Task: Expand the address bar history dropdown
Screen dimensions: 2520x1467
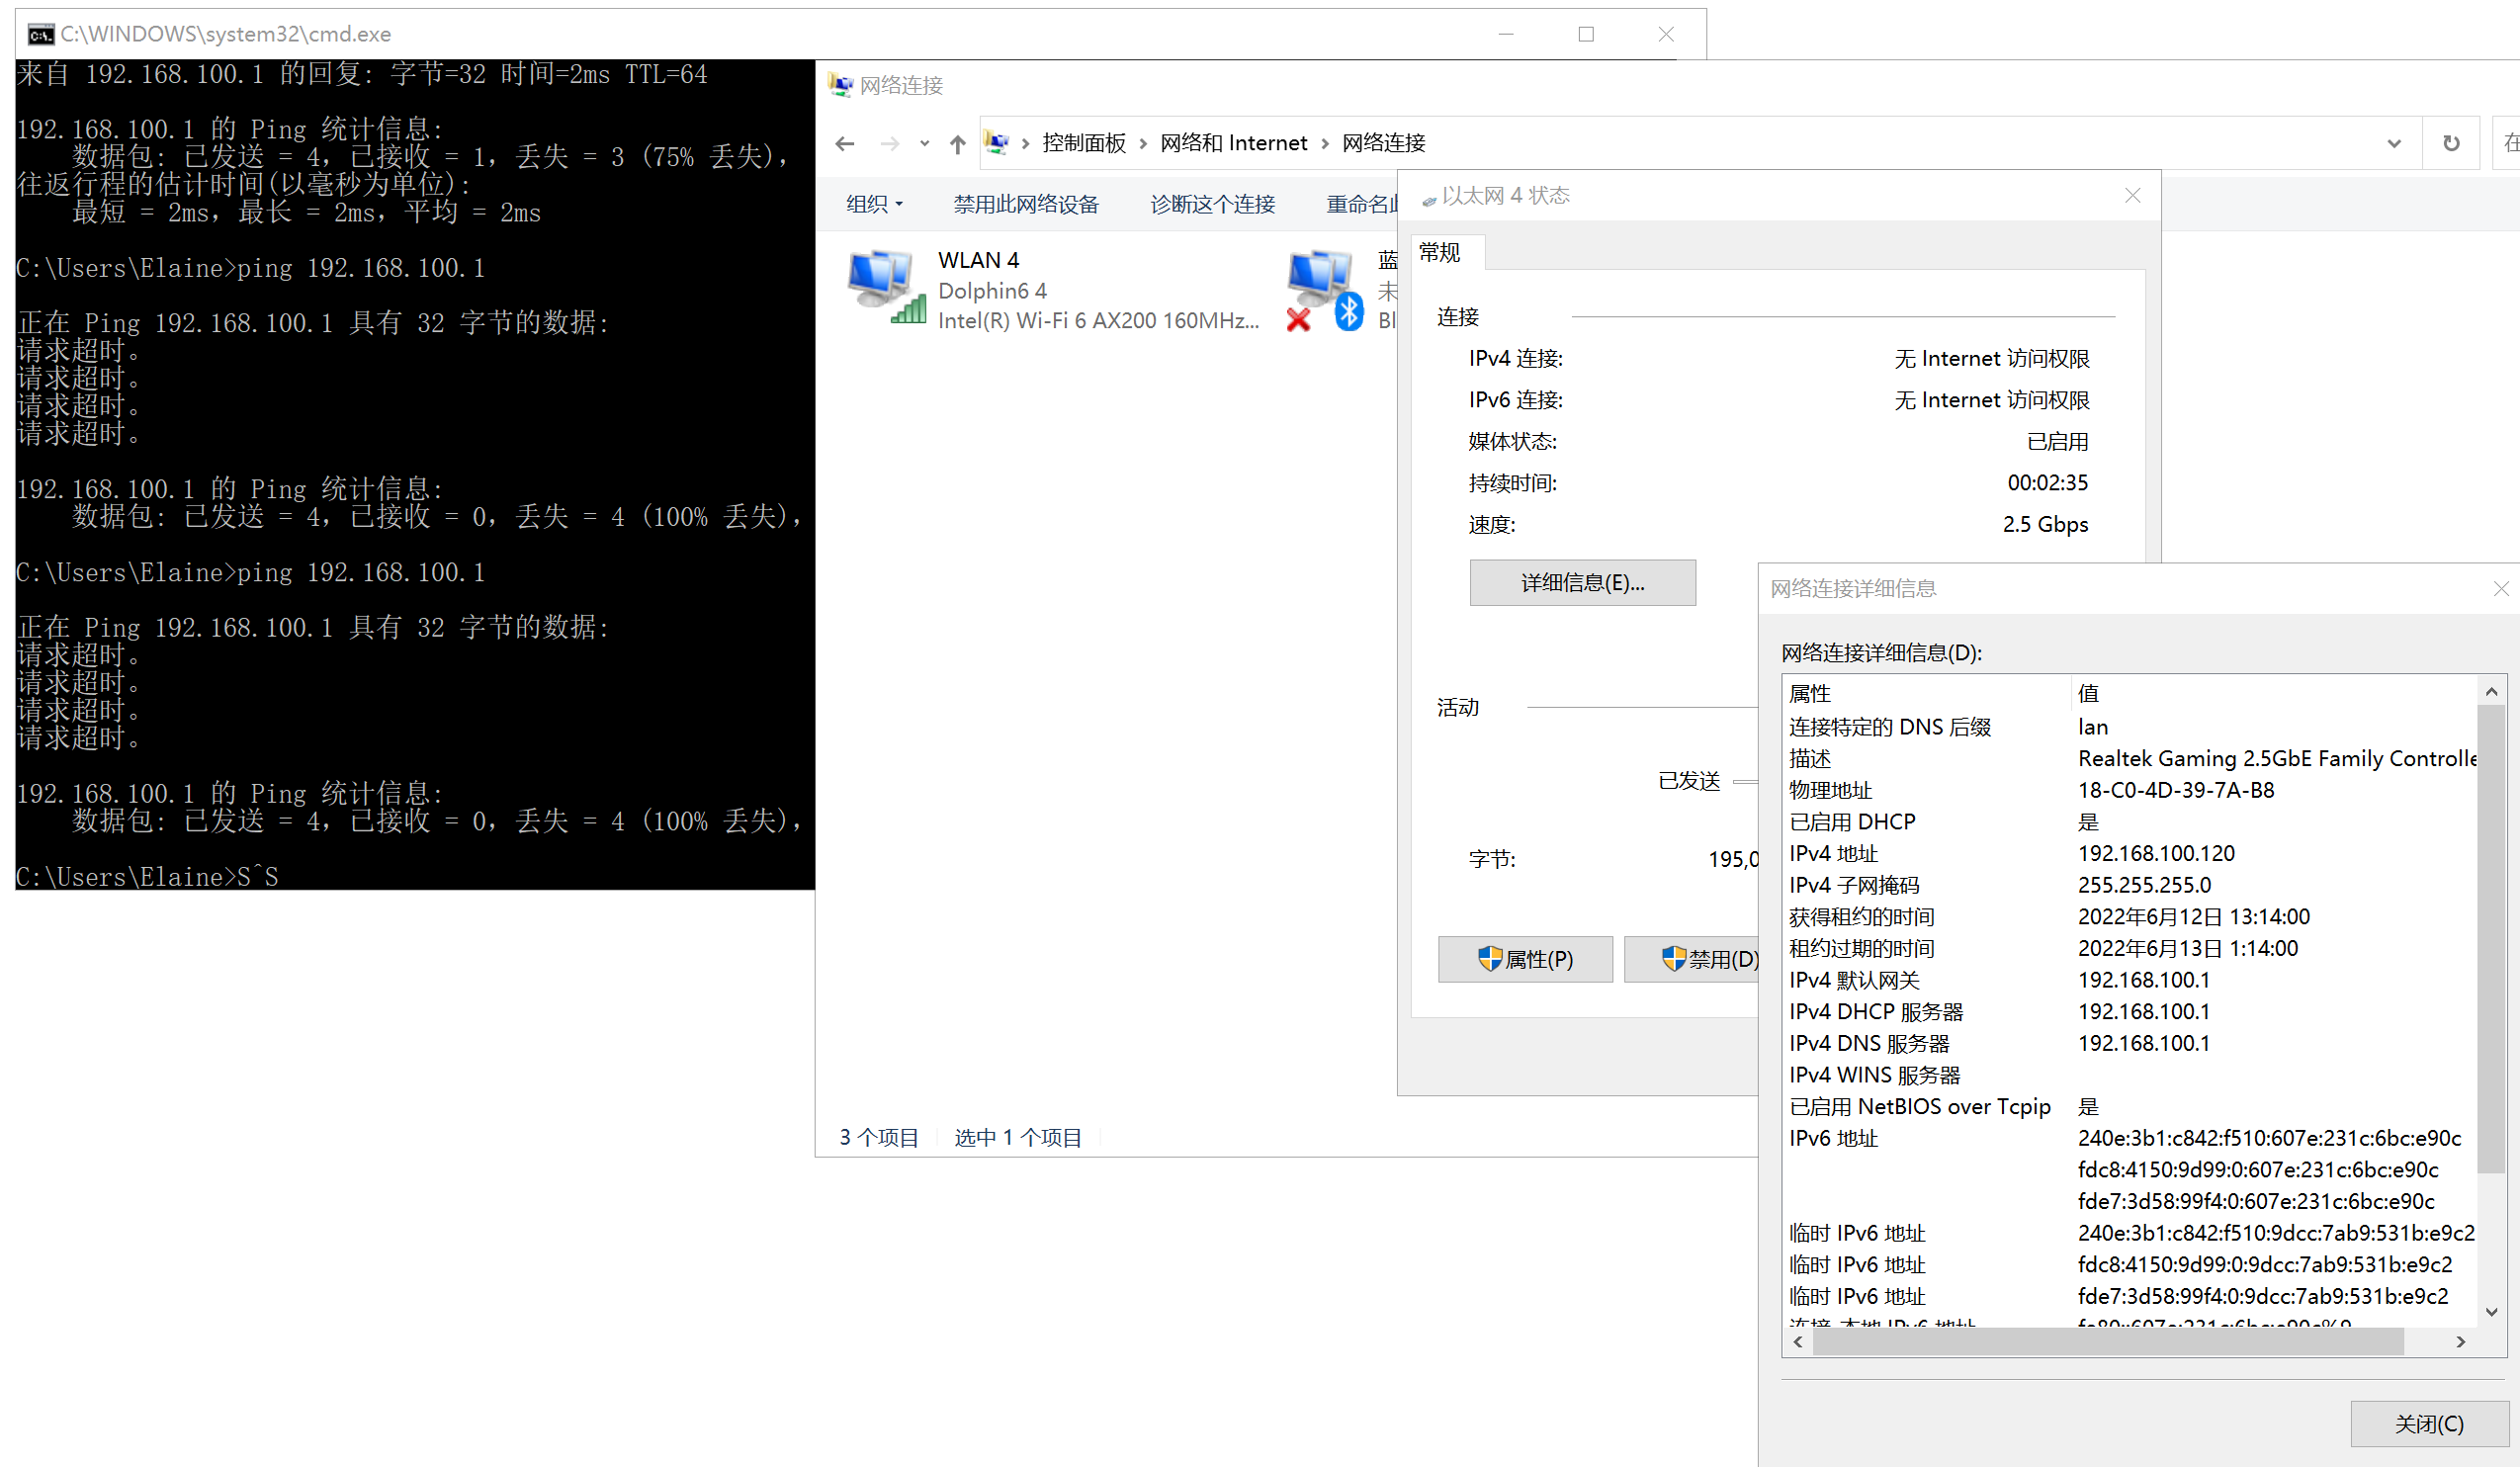Action: coord(2394,143)
